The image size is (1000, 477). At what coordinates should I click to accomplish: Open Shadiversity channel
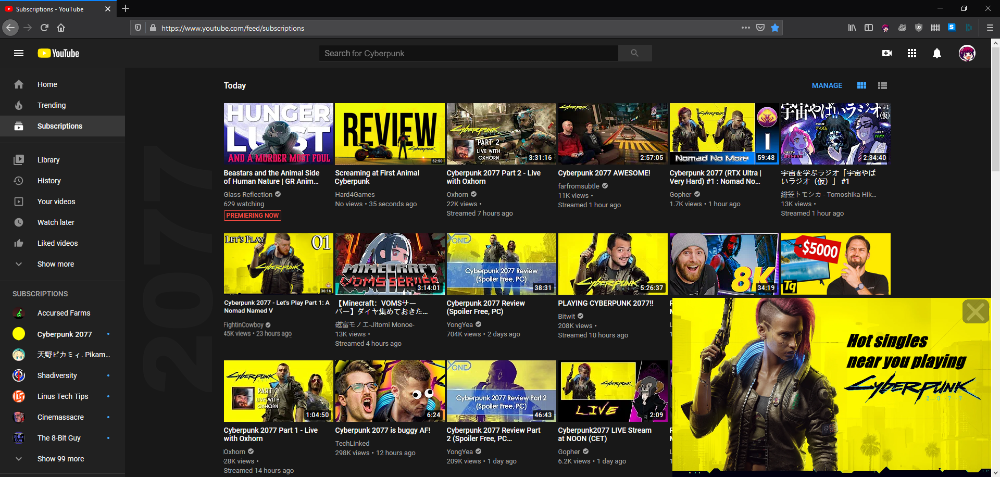point(62,376)
